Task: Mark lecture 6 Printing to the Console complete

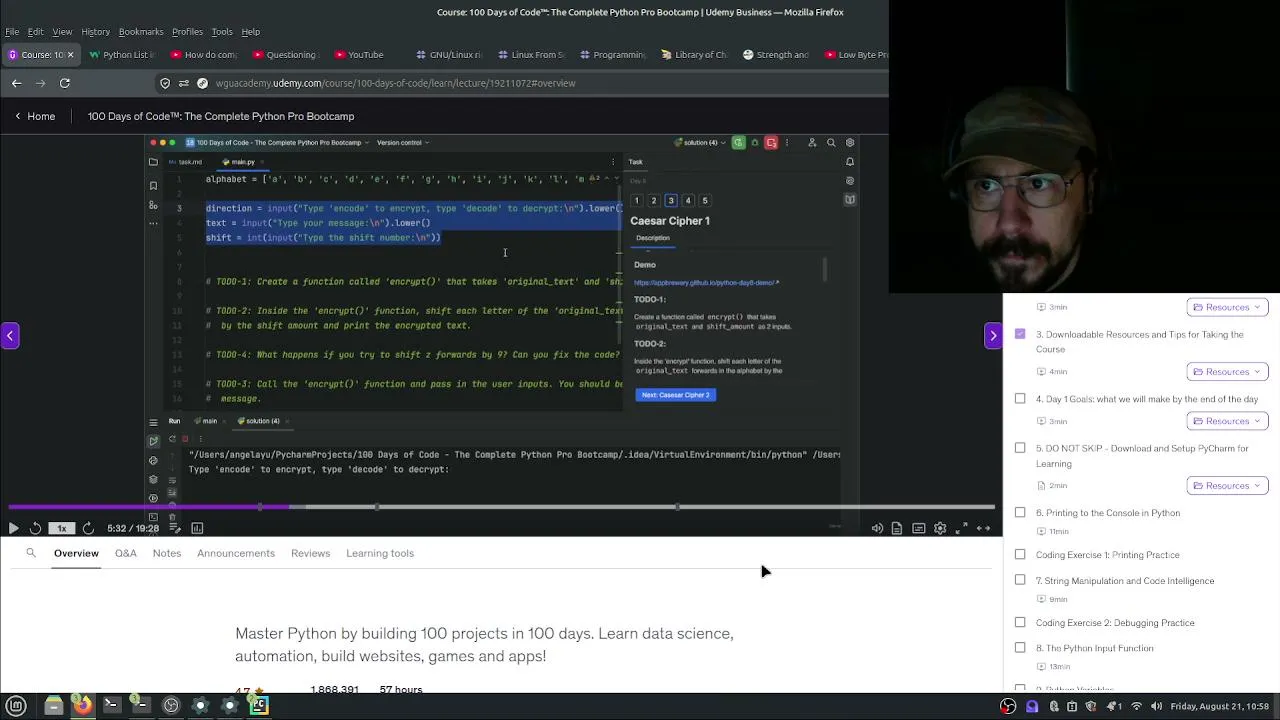Action: 1020,513
